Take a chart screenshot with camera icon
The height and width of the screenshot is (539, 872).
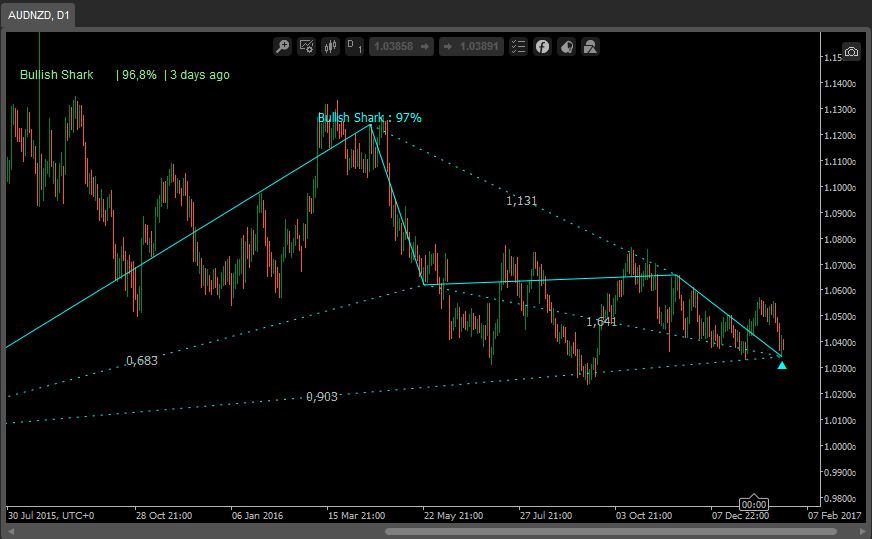(x=851, y=52)
